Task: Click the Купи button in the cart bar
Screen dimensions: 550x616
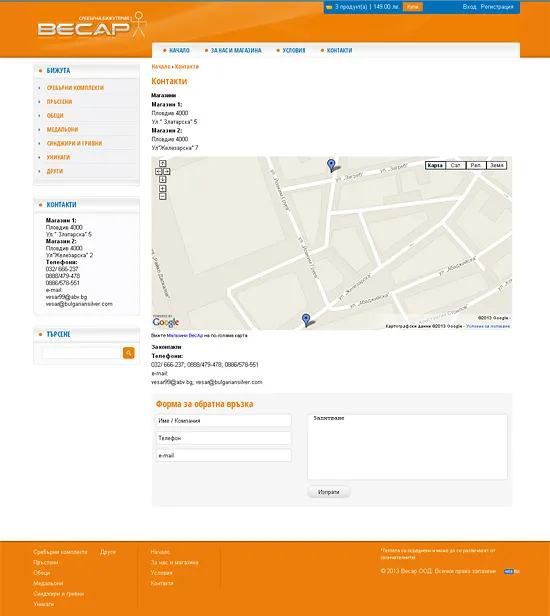Action: (412, 7)
